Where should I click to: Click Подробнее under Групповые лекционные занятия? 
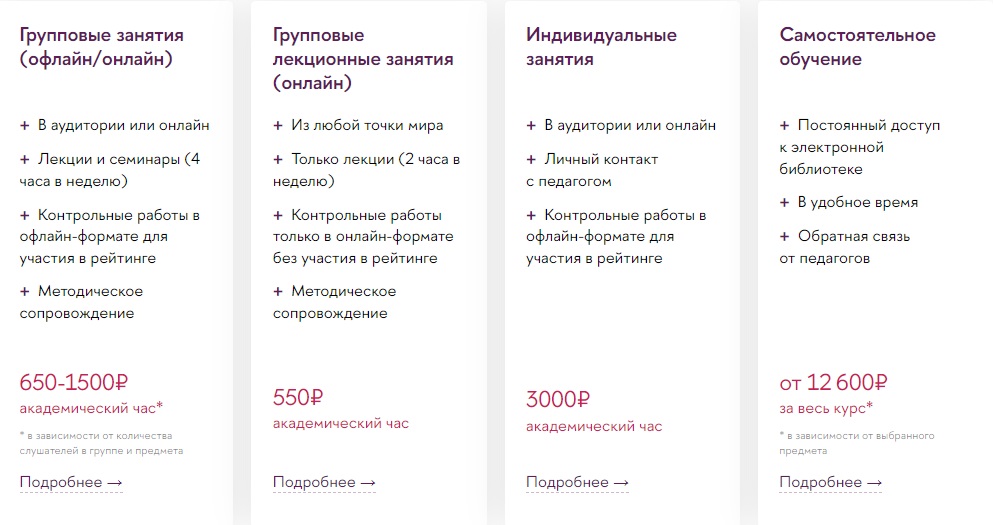click(324, 483)
